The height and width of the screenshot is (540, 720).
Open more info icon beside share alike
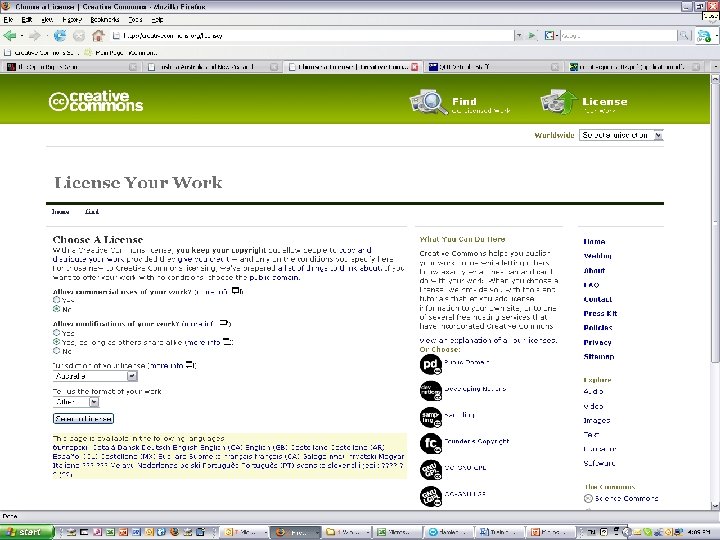[x=227, y=342]
